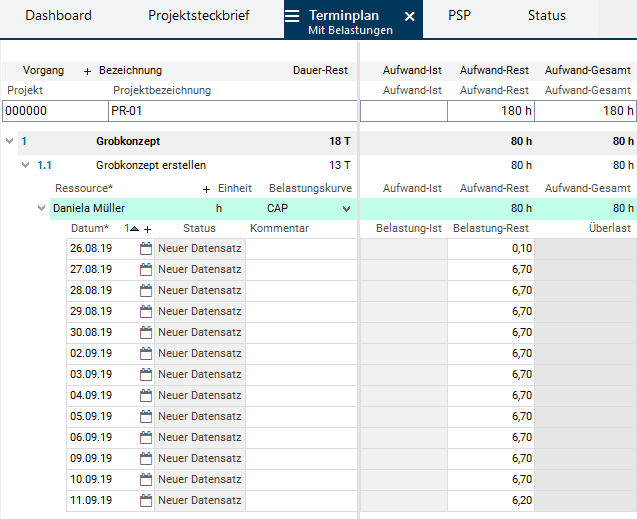This screenshot has height=519, width=637.
Task: Select the project Aufwand-Ist empty field
Action: coord(404,111)
